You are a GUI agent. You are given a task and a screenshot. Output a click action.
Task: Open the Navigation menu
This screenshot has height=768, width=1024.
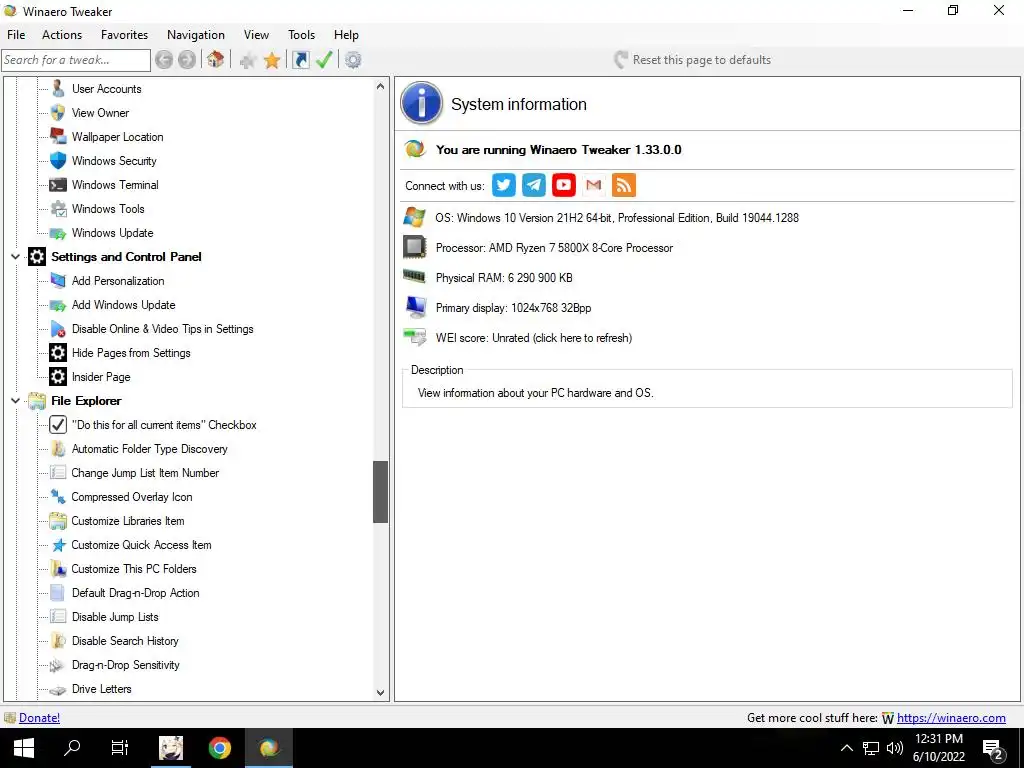[196, 35]
